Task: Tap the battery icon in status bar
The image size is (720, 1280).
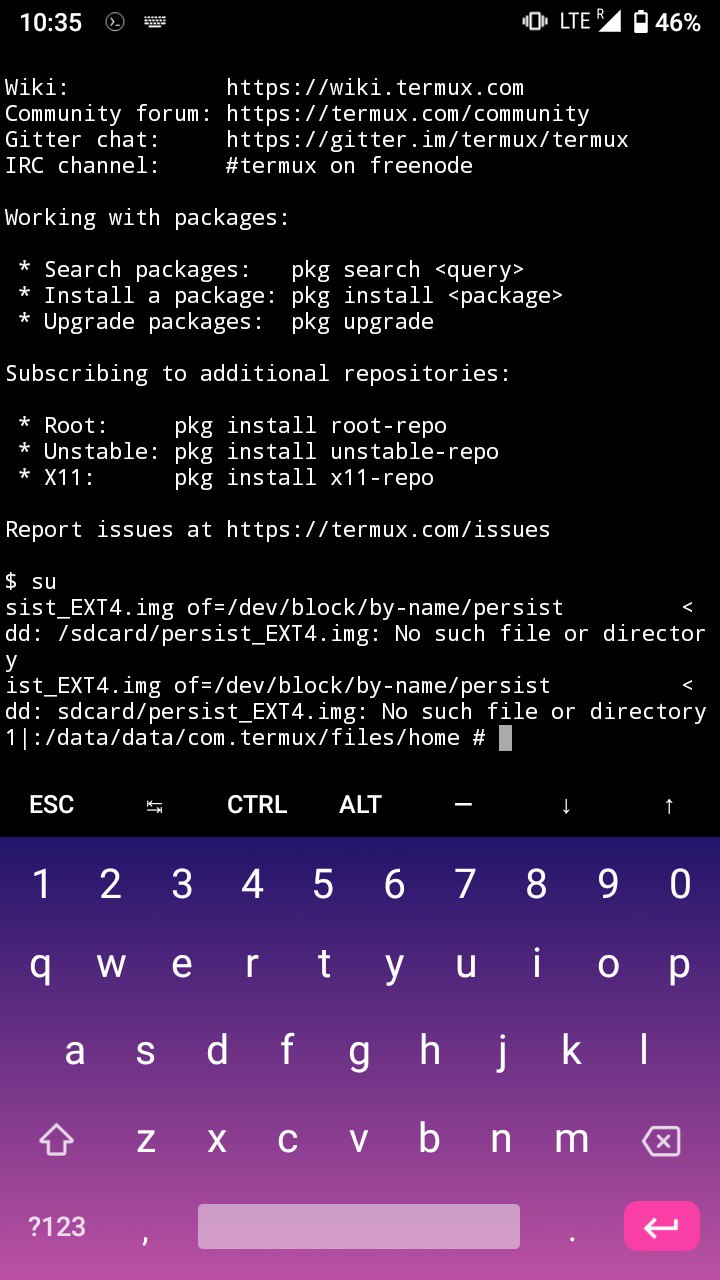Action: (641, 22)
